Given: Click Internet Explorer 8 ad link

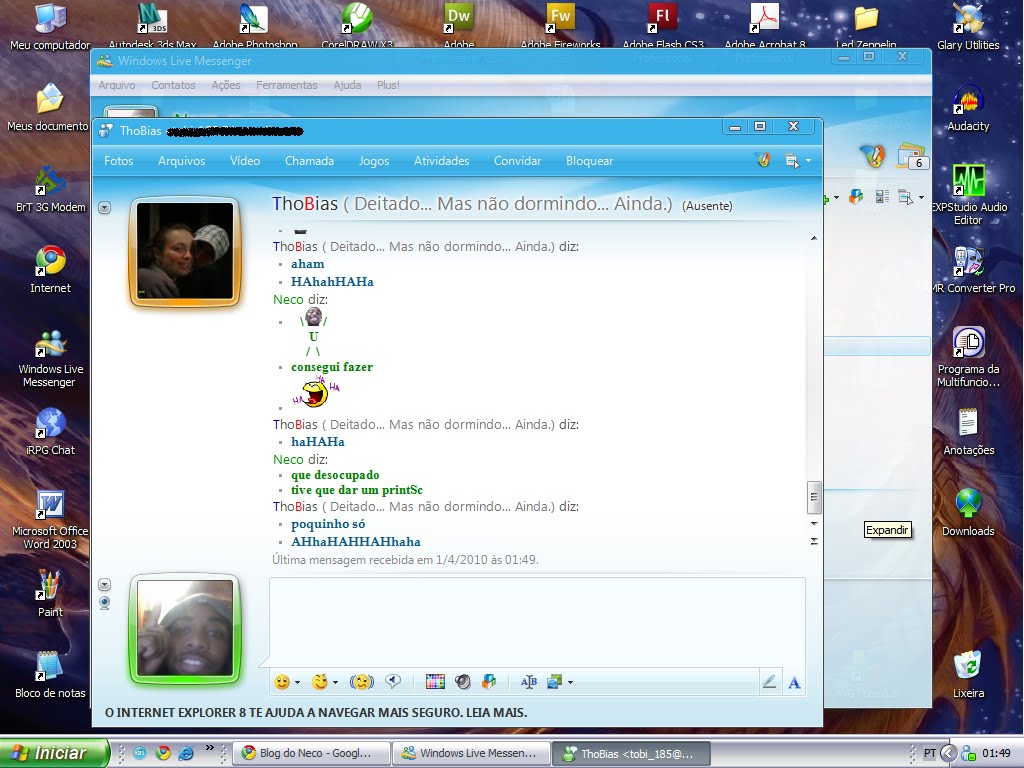Looking at the screenshot, I should 316,712.
